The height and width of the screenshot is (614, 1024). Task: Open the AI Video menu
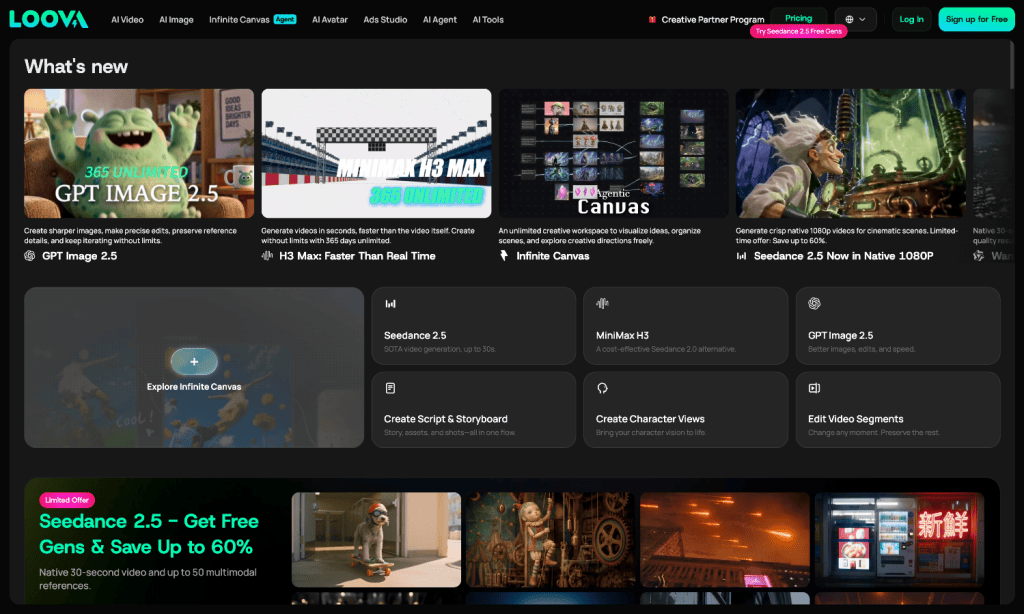click(x=127, y=20)
